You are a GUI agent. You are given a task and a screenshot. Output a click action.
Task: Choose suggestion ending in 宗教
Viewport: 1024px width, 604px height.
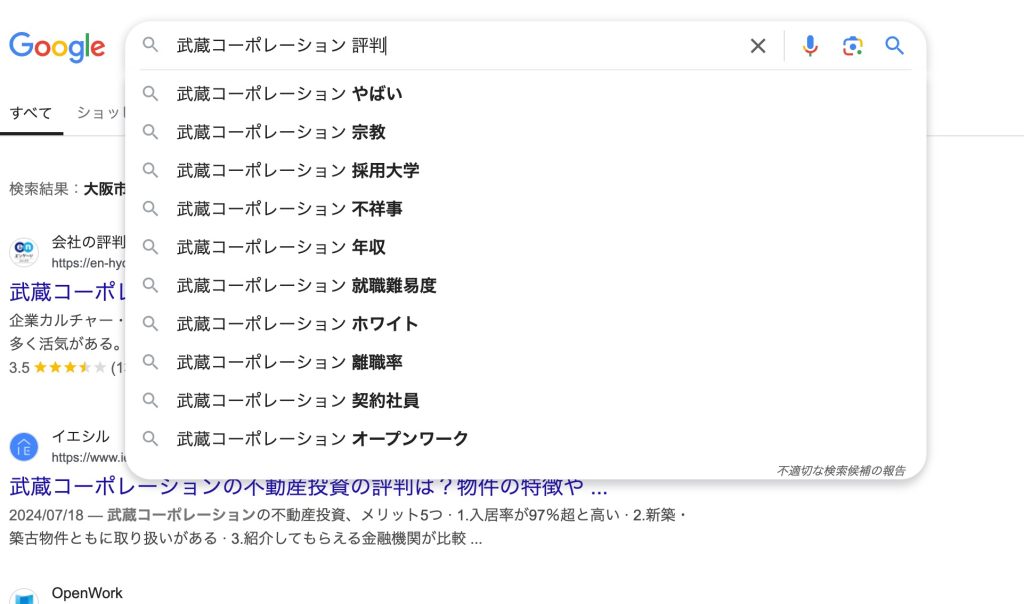click(281, 132)
